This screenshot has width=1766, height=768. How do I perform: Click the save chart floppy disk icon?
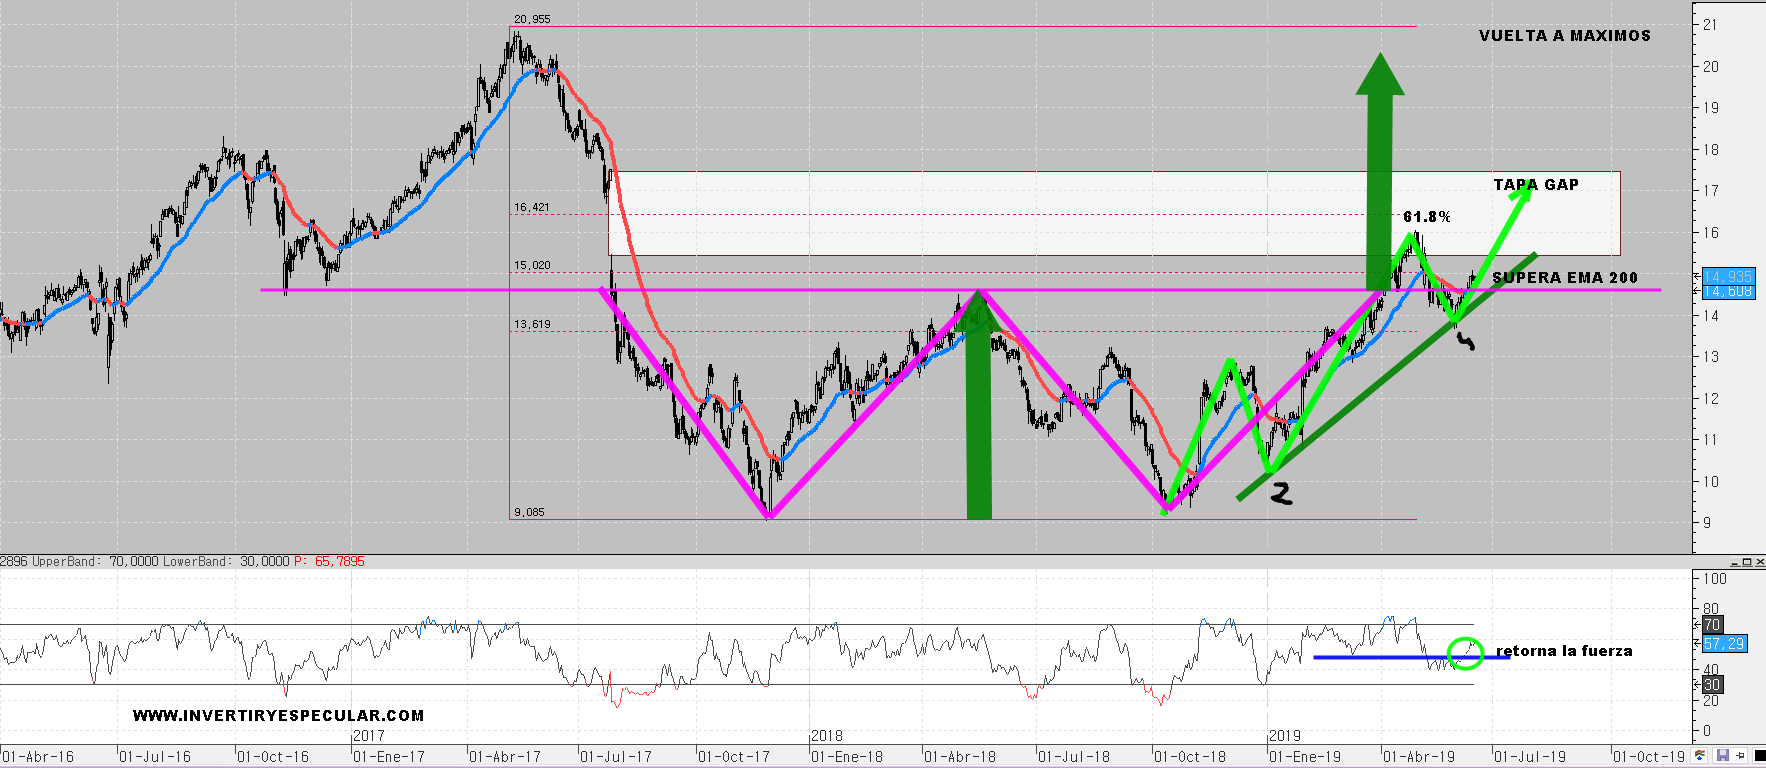tap(1723, 756)
